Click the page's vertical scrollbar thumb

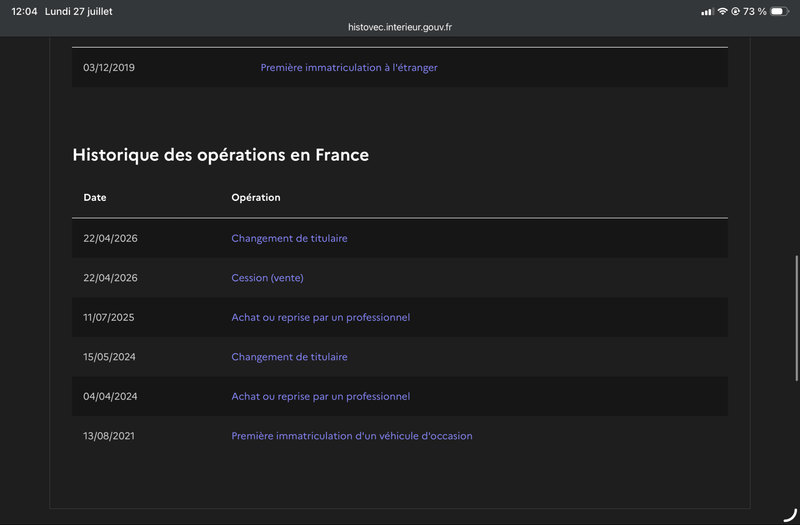pyautogui.click(x=796, y=318)
